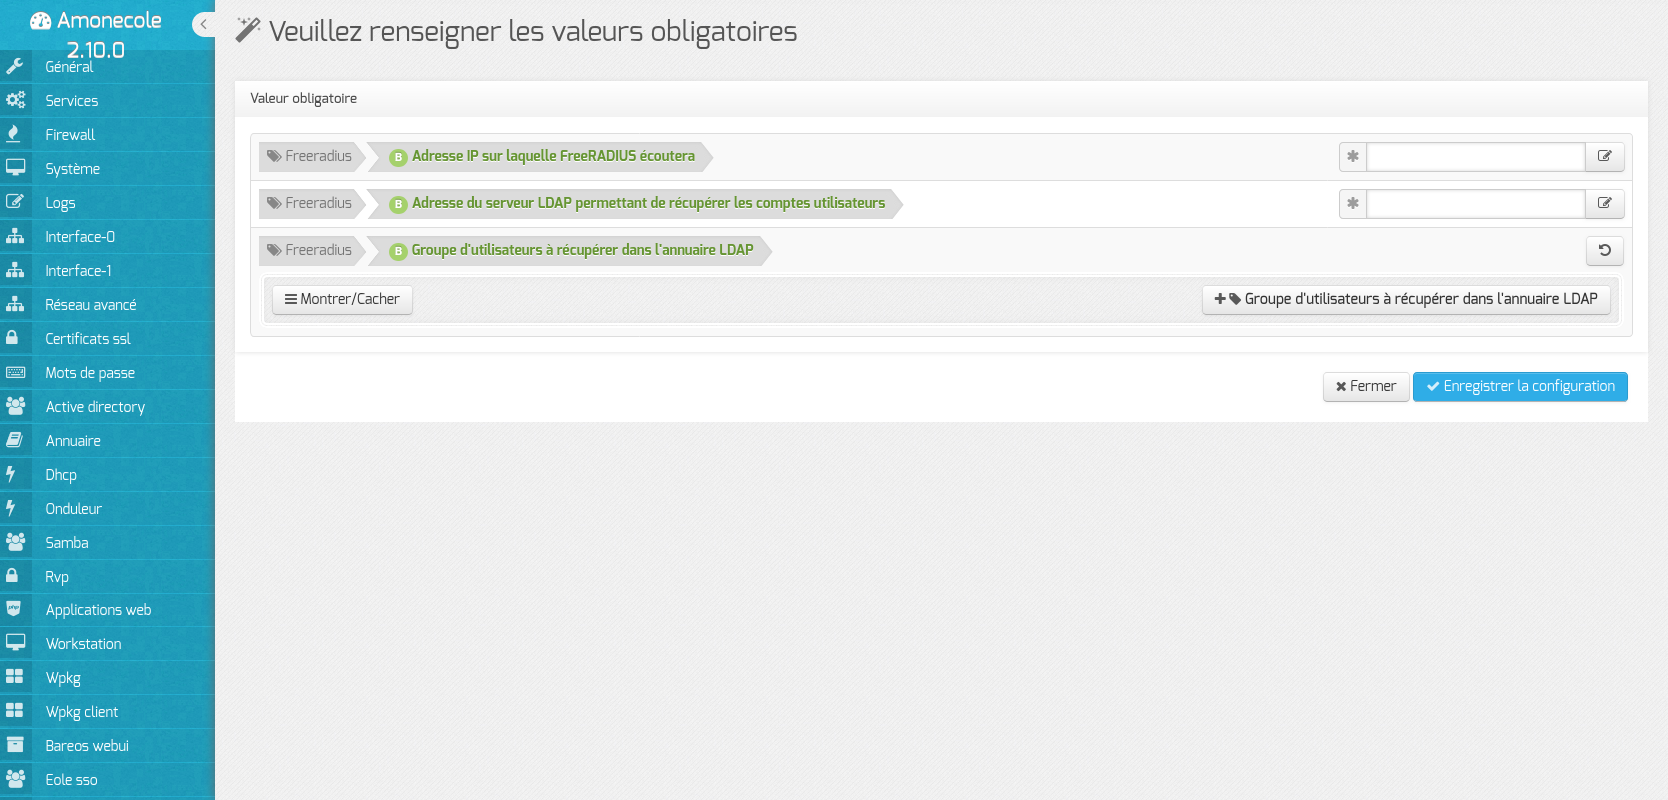Close the dialog with the Fermer button
The height and width of the screenshot is (800, 1668).
click(x=1365, y=387)
